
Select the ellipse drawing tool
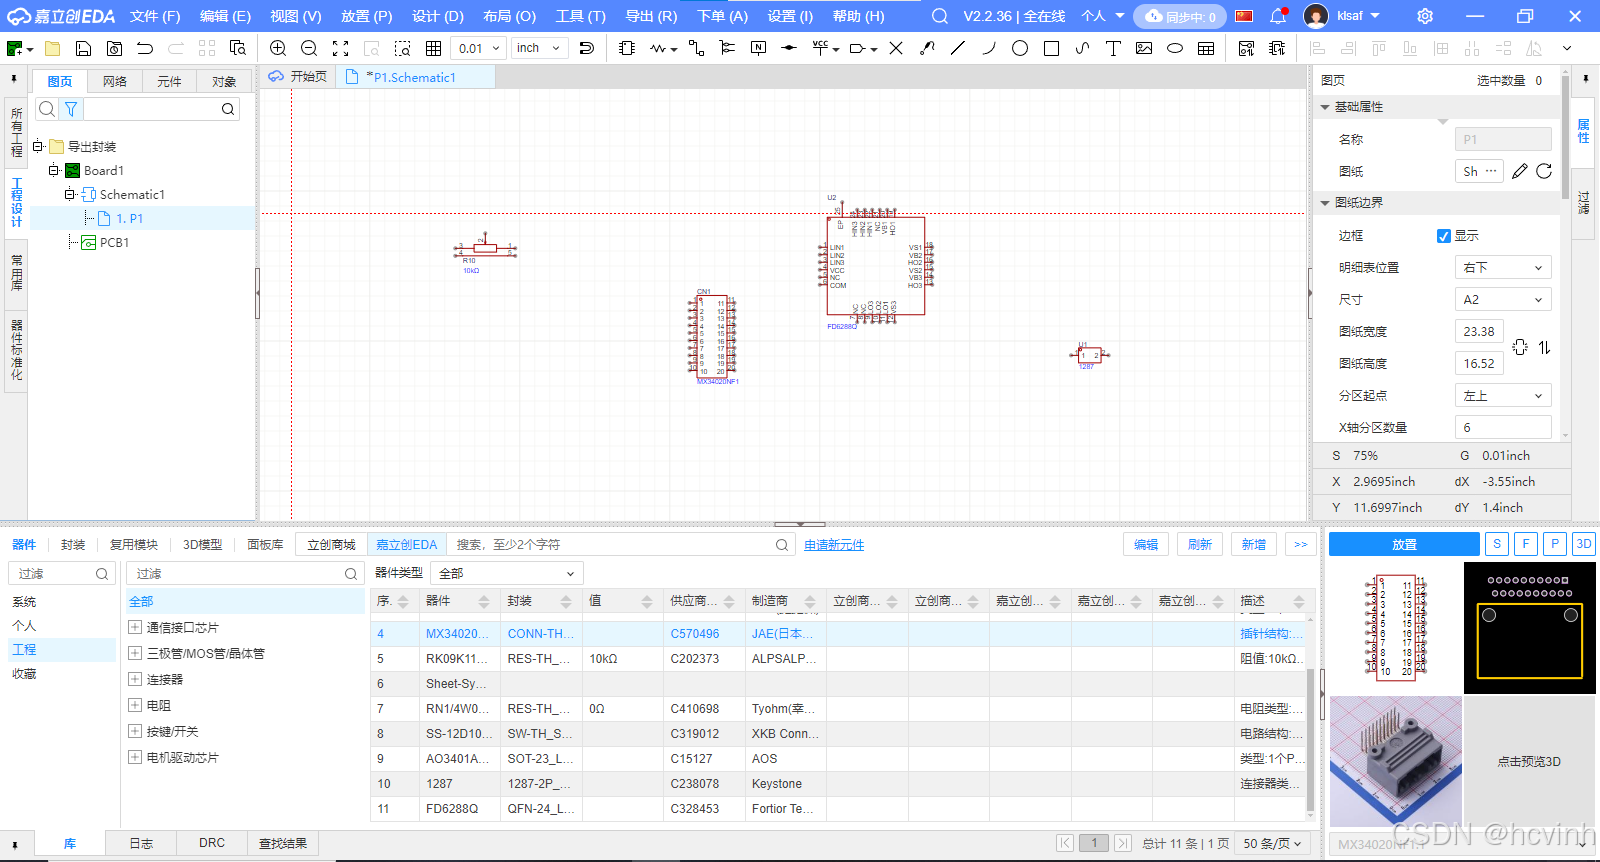[x=1175, y=48]
